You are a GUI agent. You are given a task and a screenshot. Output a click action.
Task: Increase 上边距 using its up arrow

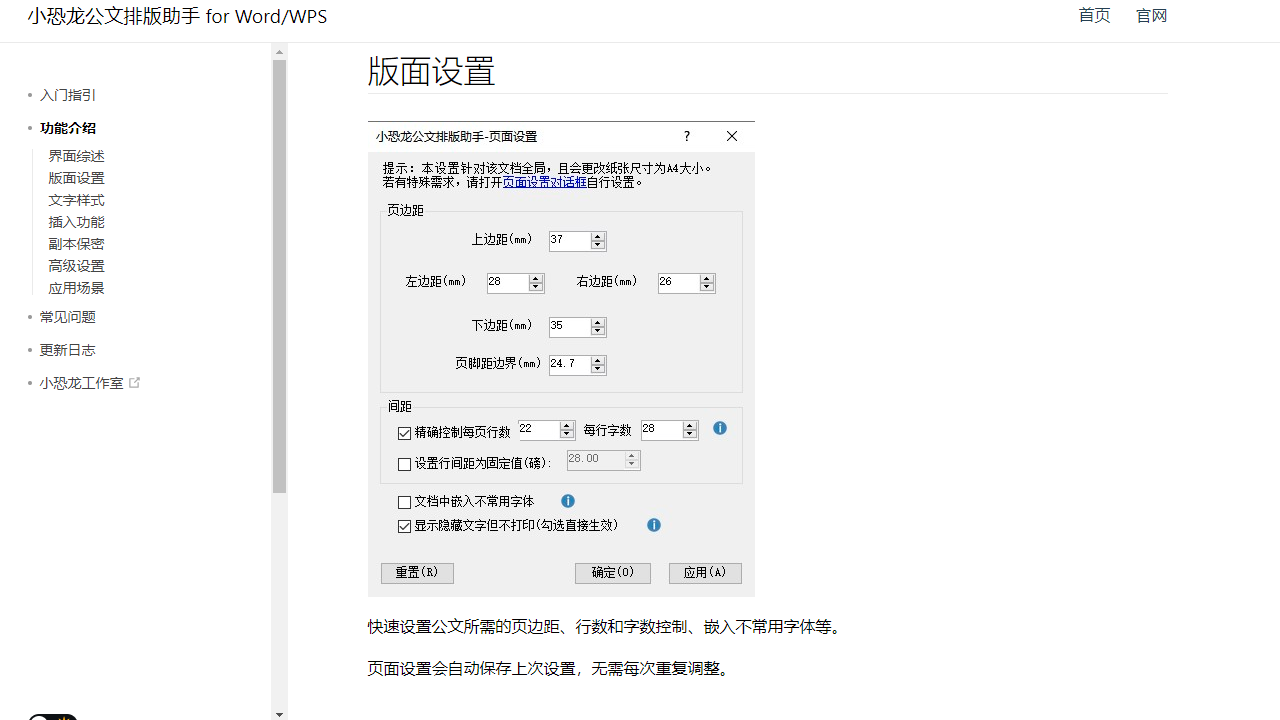pyautogui.click(x=598, y=236)
